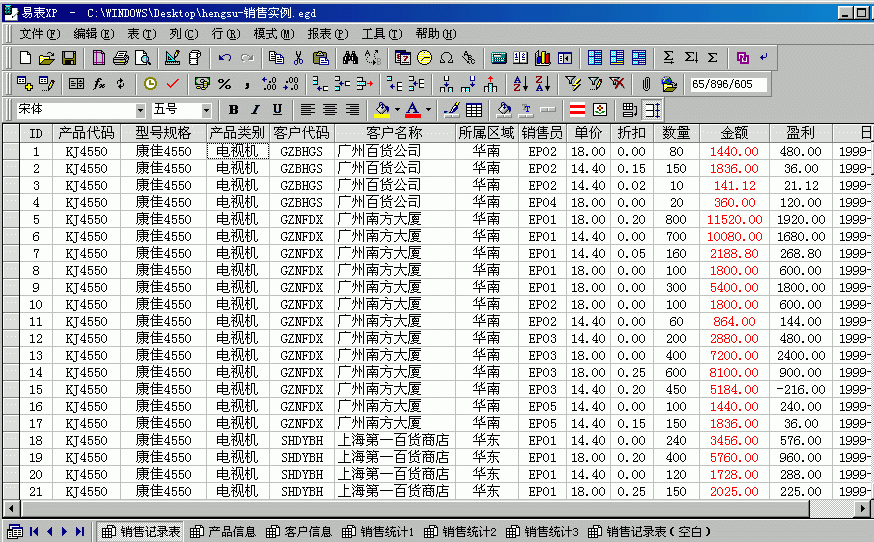Screen dimensions: 874x542
Task: Add a new row with the table plus icon
Action: (25, 84)
